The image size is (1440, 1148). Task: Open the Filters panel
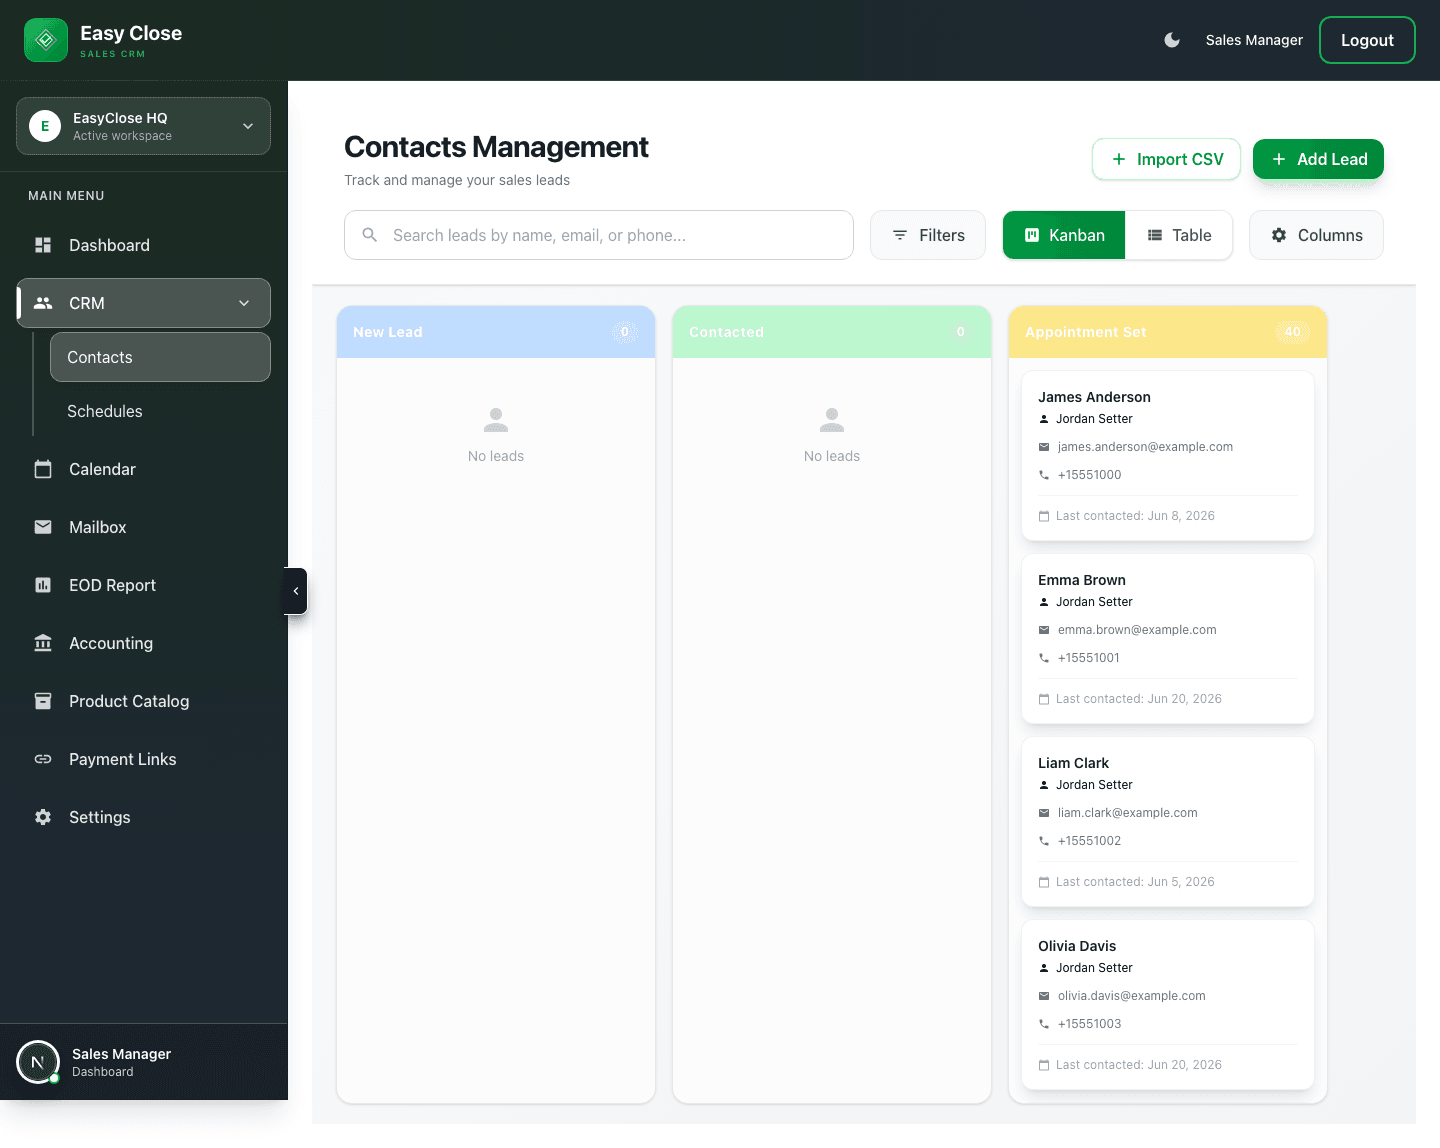point(928,235)
